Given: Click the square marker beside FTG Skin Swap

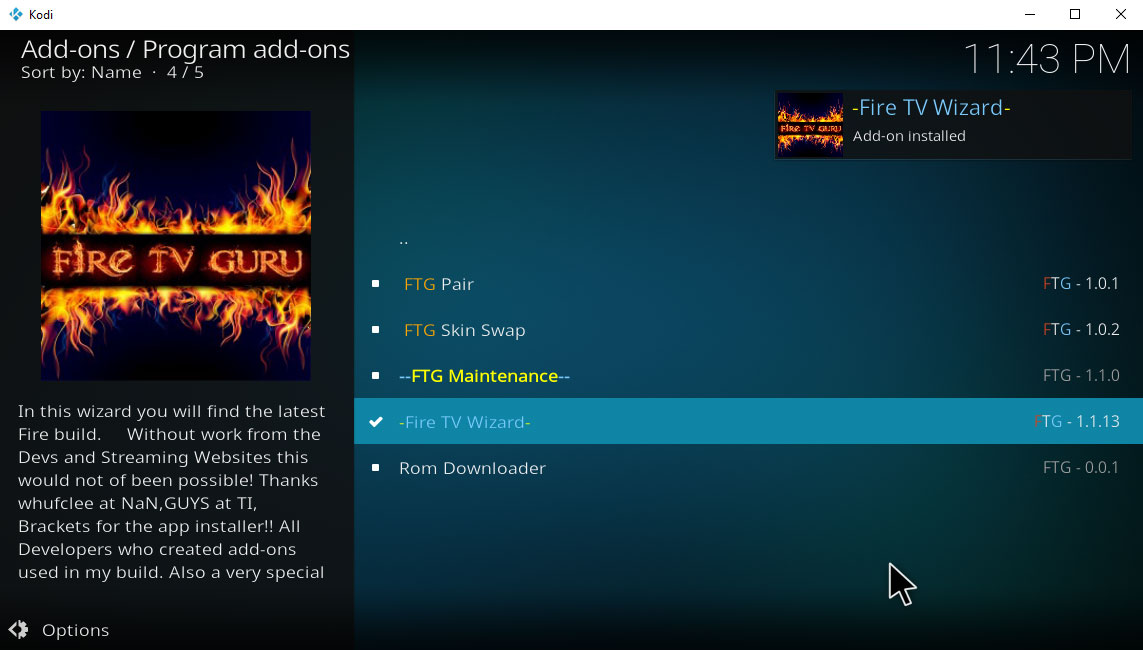Looking at the screenshot, I should [376, 330].
